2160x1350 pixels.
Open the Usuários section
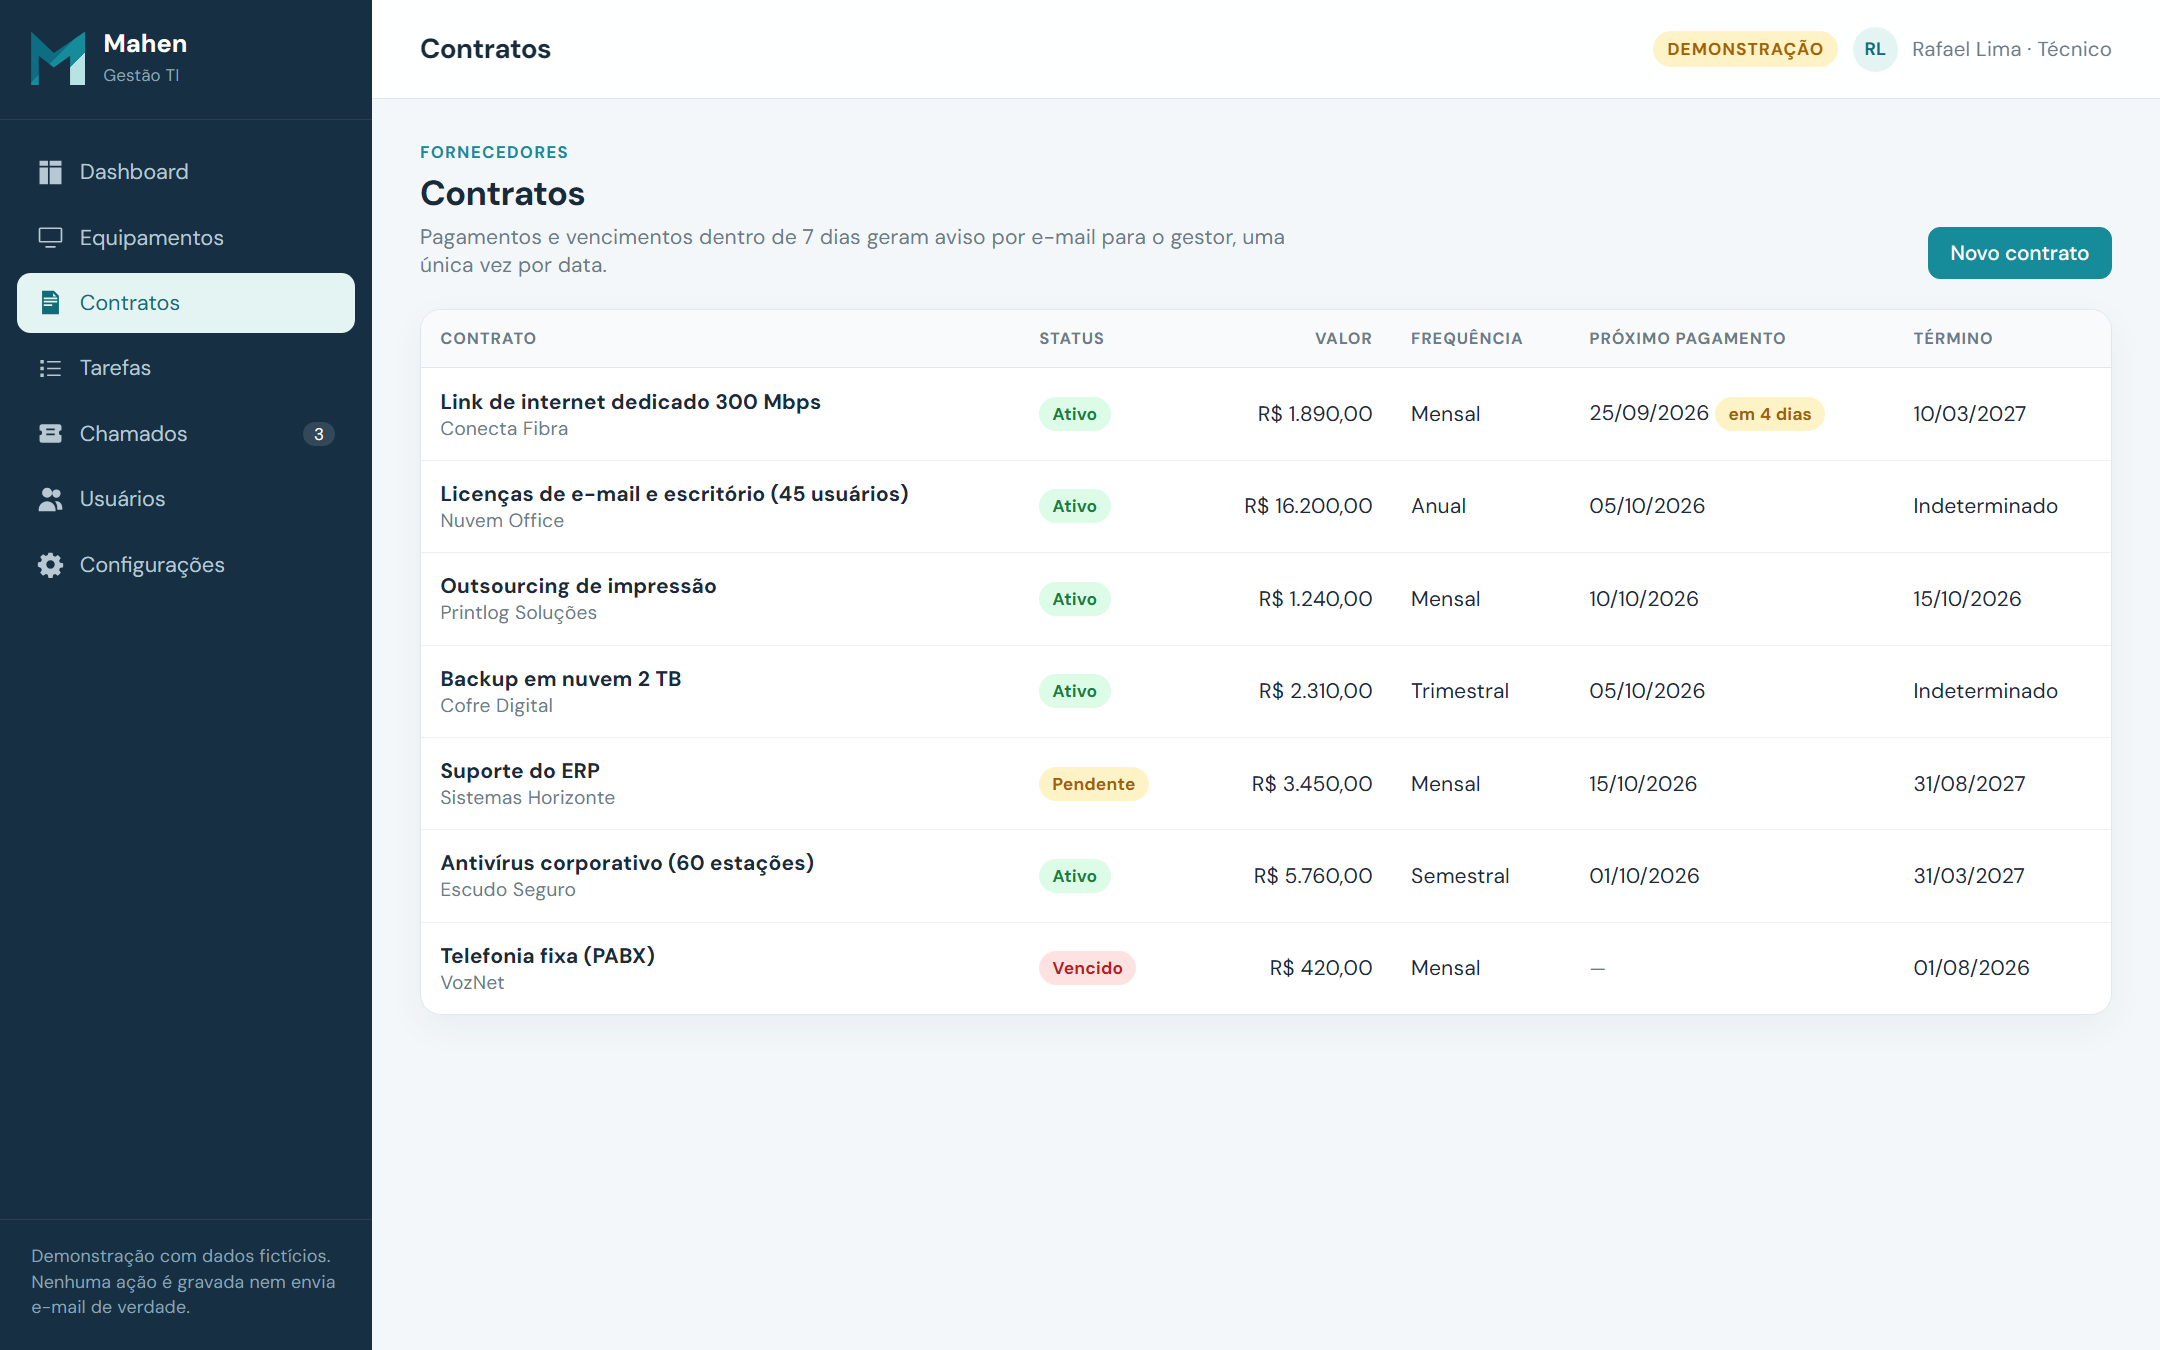[x=186, y=499]
